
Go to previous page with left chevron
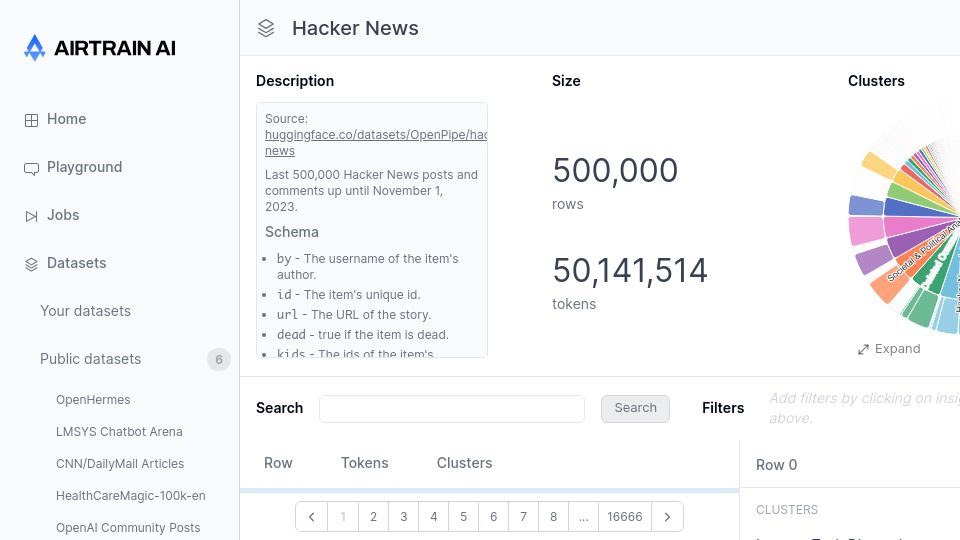click(x=312, y=517)
